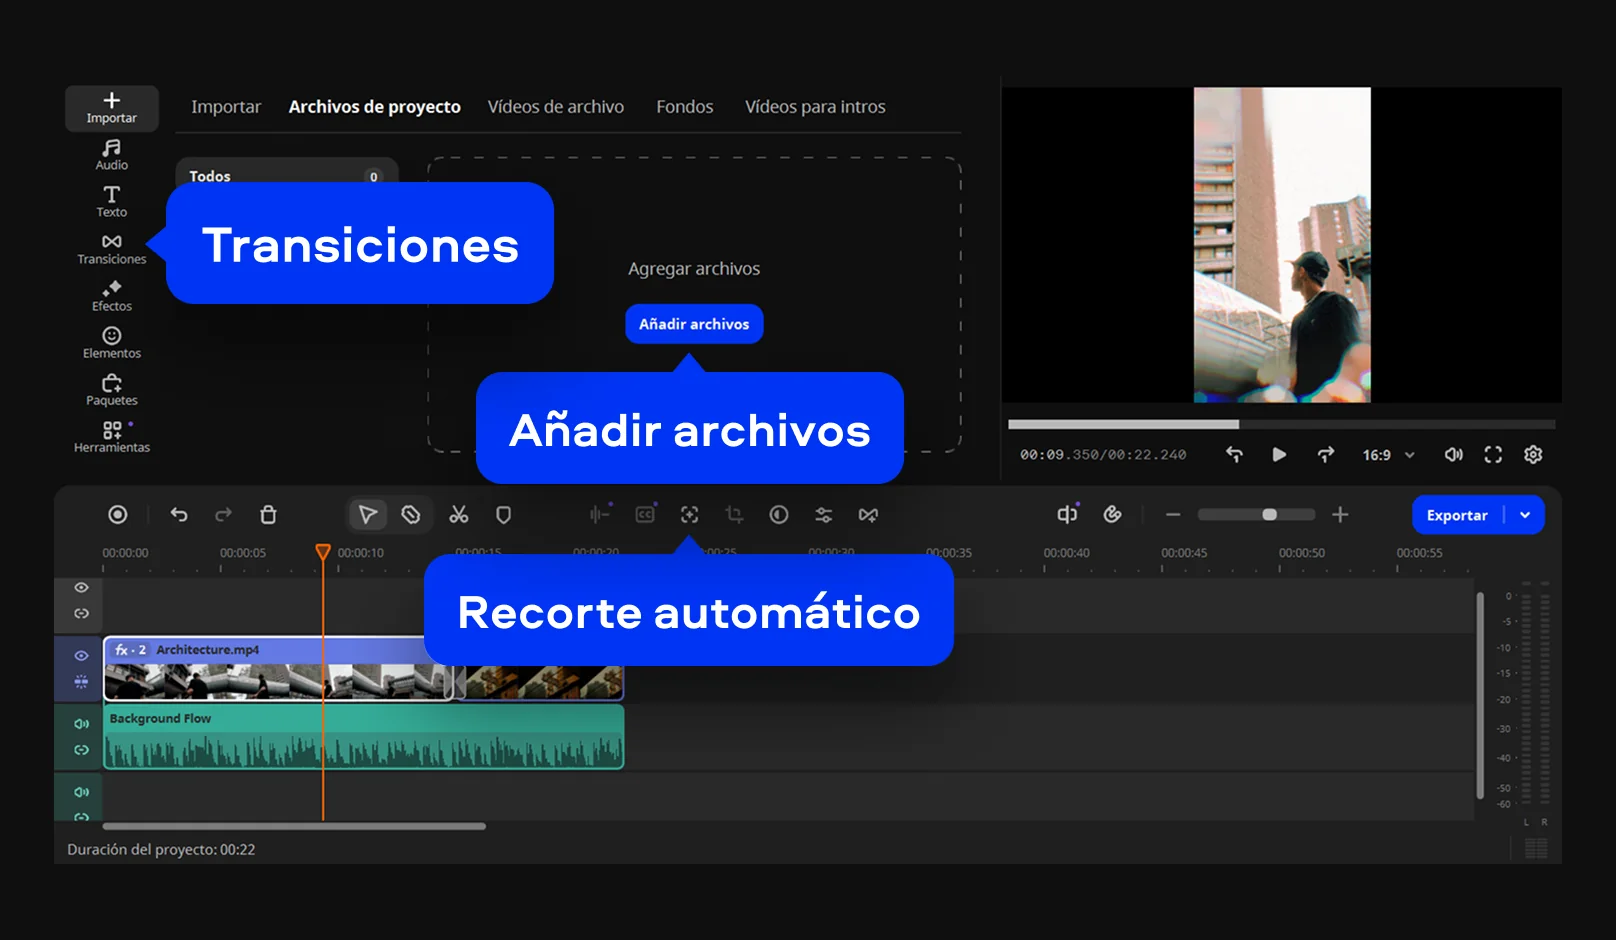Delete the selected clip with the trash icon

coord(268,515)
